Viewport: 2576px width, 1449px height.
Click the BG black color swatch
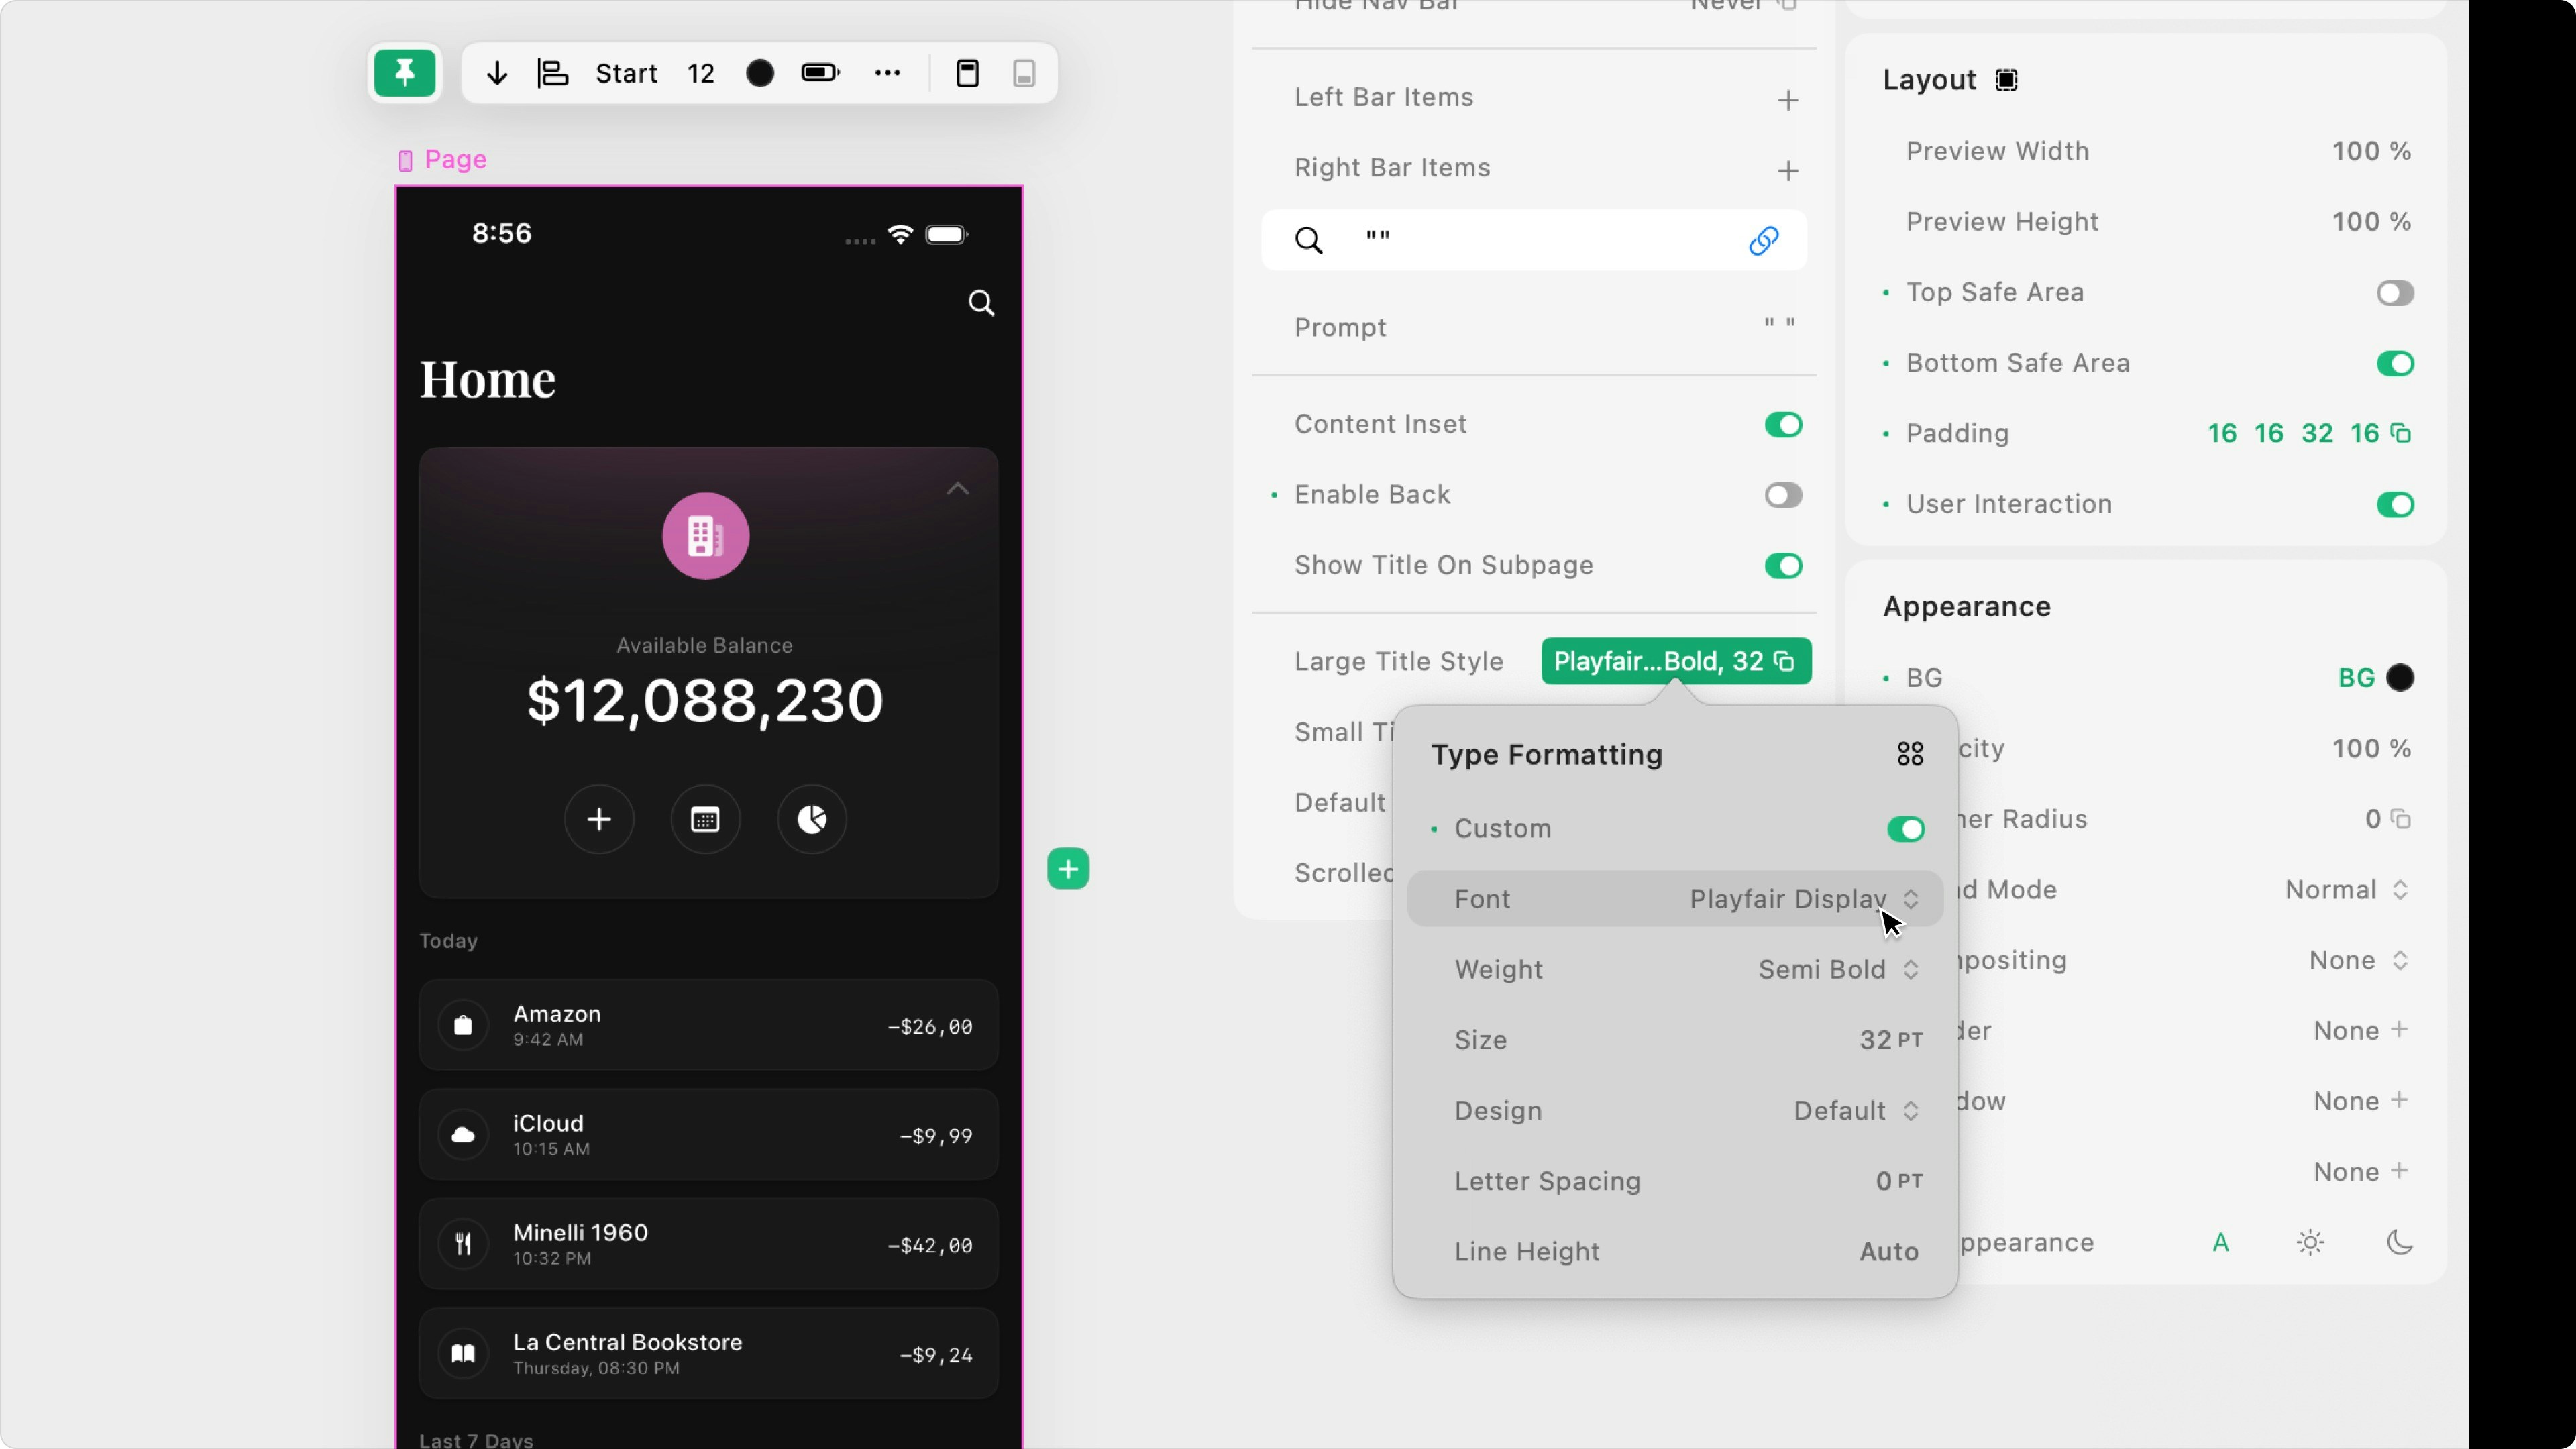click(x=2400, y=678)
